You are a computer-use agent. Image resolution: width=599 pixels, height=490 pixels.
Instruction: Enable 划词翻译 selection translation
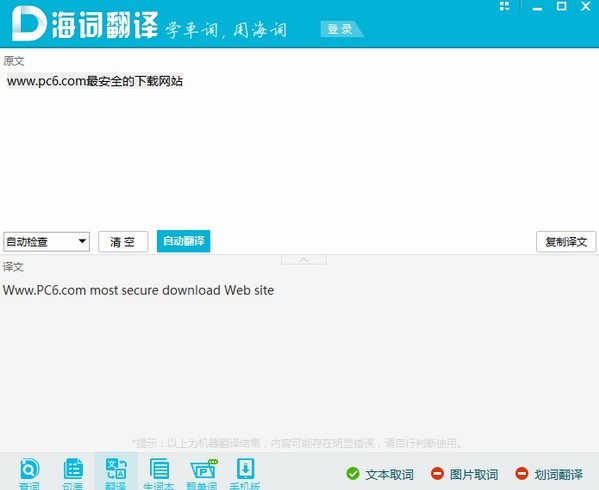coord(549,474)
